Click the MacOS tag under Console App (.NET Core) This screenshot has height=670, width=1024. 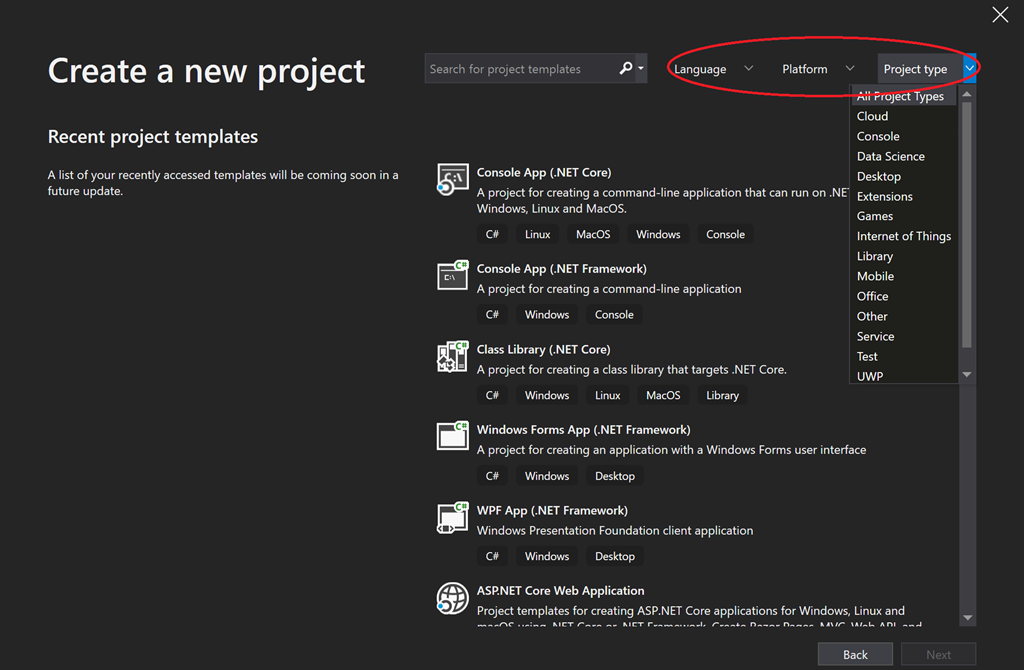[x=593, y=234]
